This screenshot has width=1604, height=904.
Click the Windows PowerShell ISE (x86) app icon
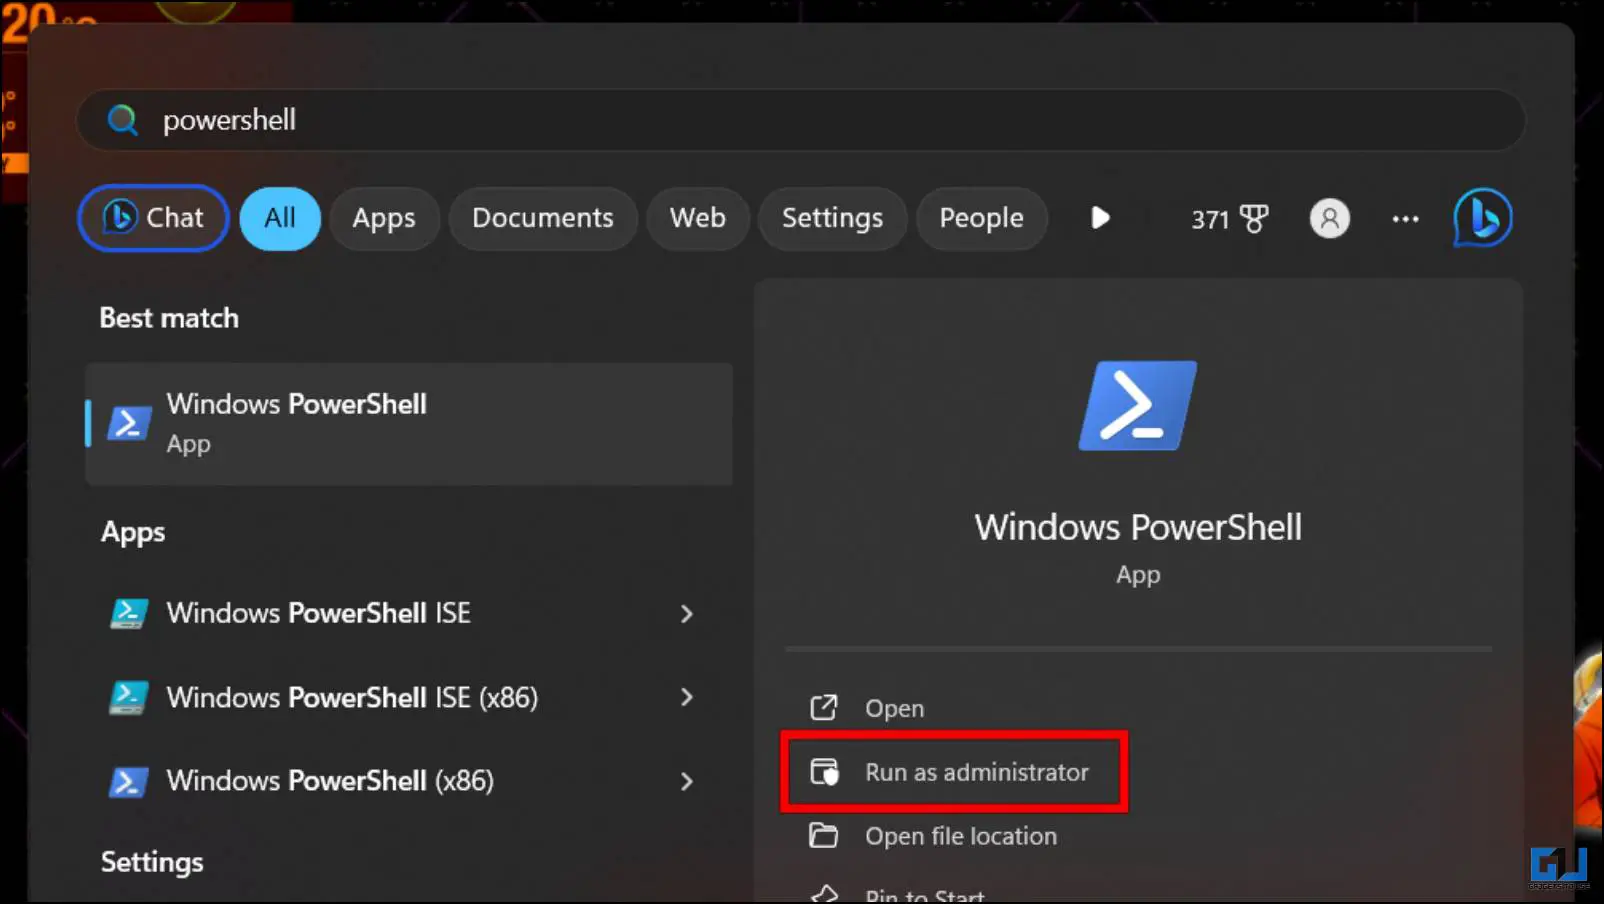(x=129, y=697)
